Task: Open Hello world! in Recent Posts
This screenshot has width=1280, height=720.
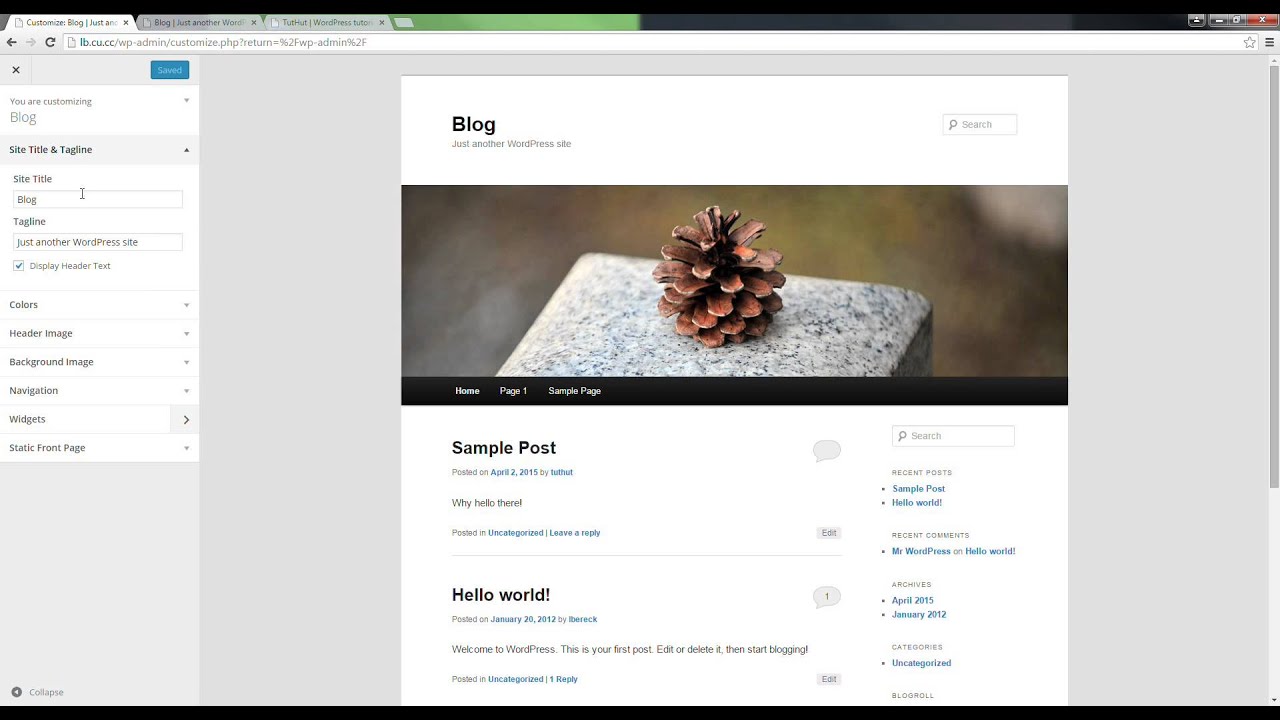Action: (917, 503)
